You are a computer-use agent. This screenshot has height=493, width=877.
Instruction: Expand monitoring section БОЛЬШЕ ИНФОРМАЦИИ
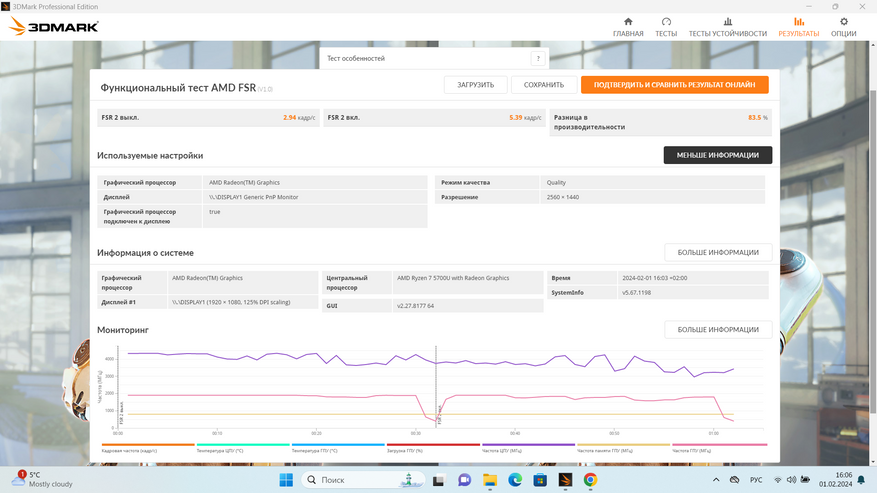point(717,330)
